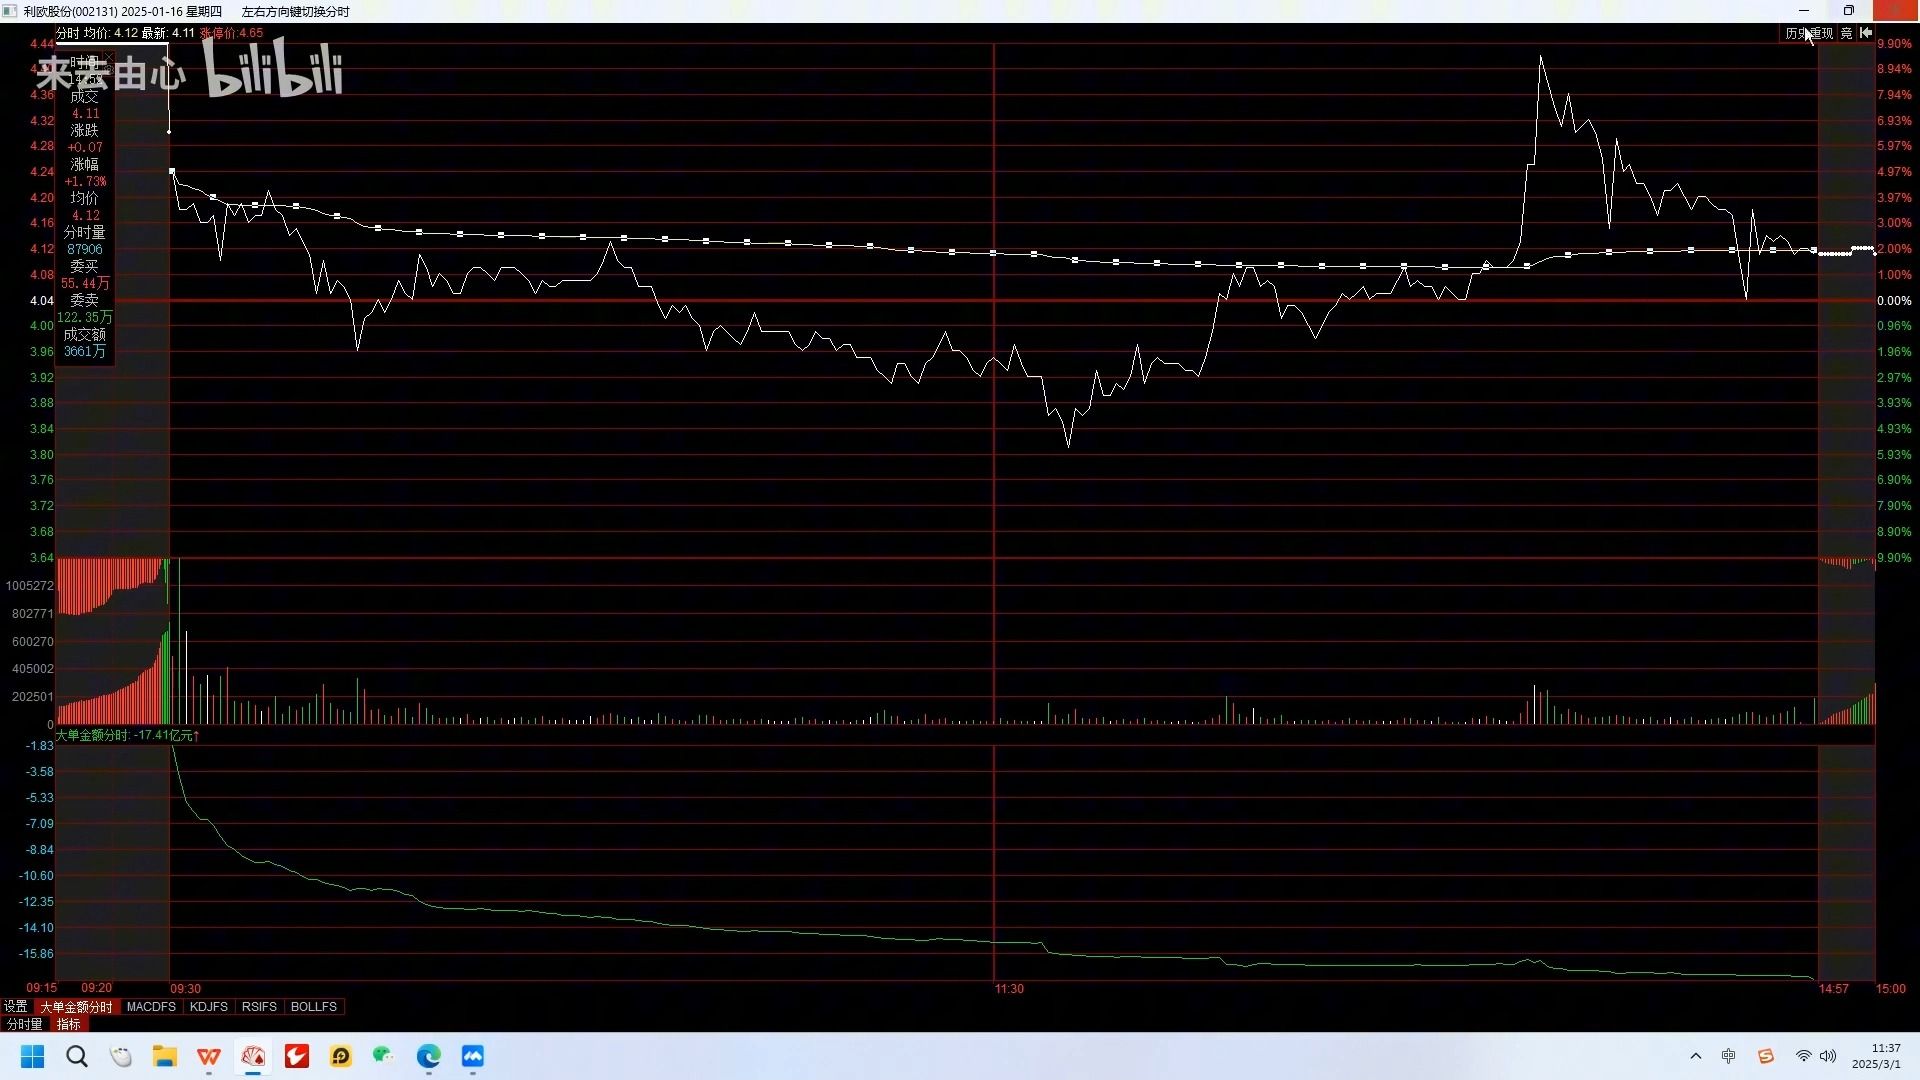Click the collapse arrow icon at chart top-right

click(x=1866, y=33)
